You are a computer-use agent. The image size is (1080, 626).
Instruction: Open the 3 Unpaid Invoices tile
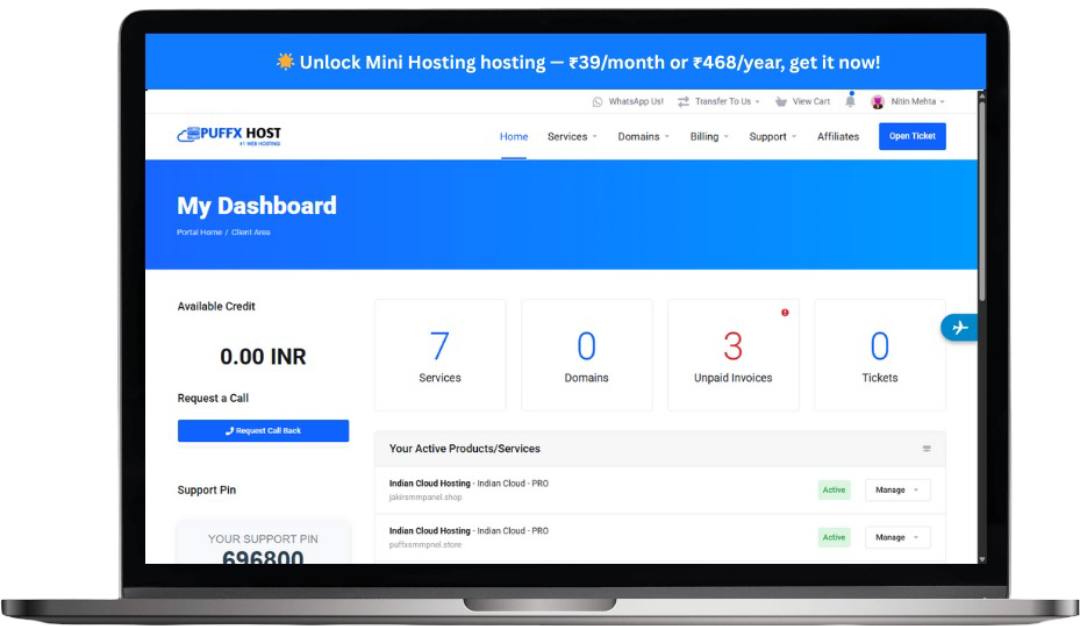click(734, 355)
